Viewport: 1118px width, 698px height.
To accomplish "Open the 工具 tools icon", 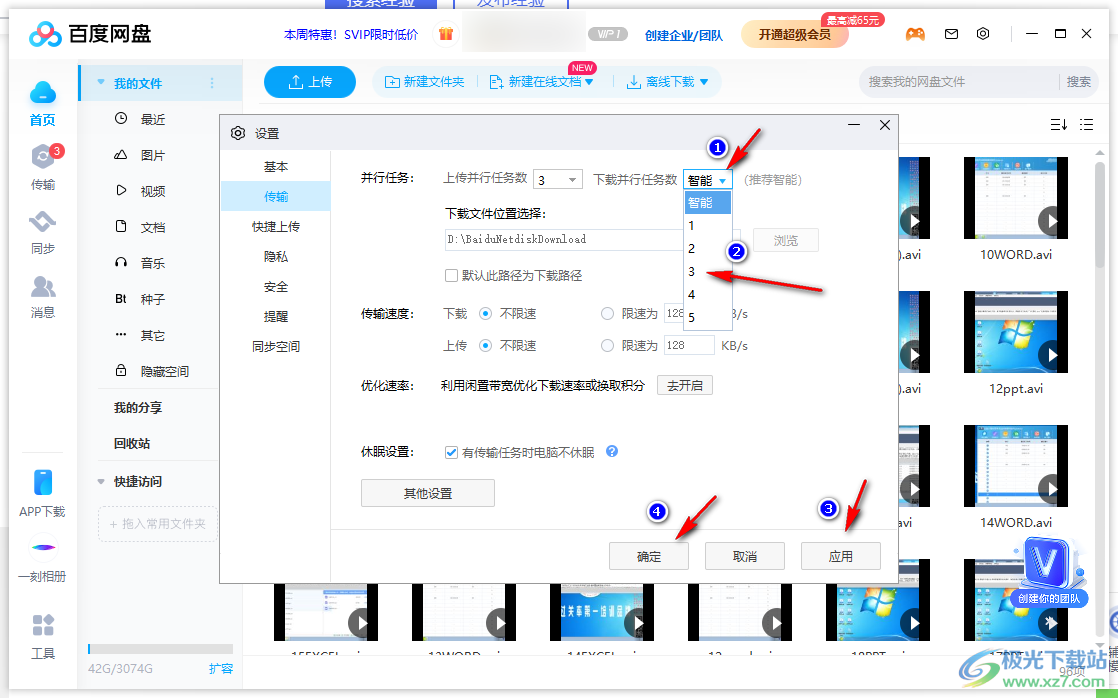I will point(43,625).
